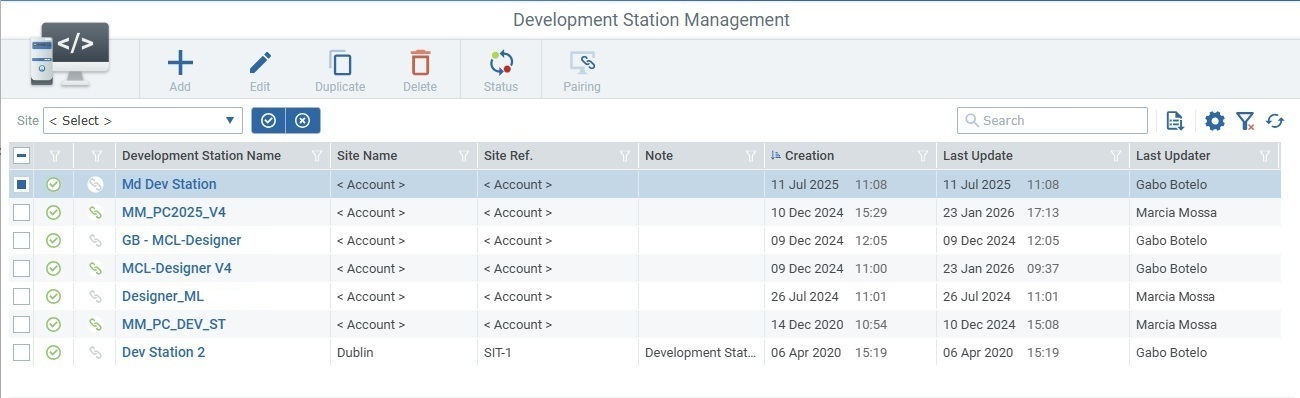Open the Last Updater column filter
This screenshot has height=398, width=1300.
point(1265,155)
